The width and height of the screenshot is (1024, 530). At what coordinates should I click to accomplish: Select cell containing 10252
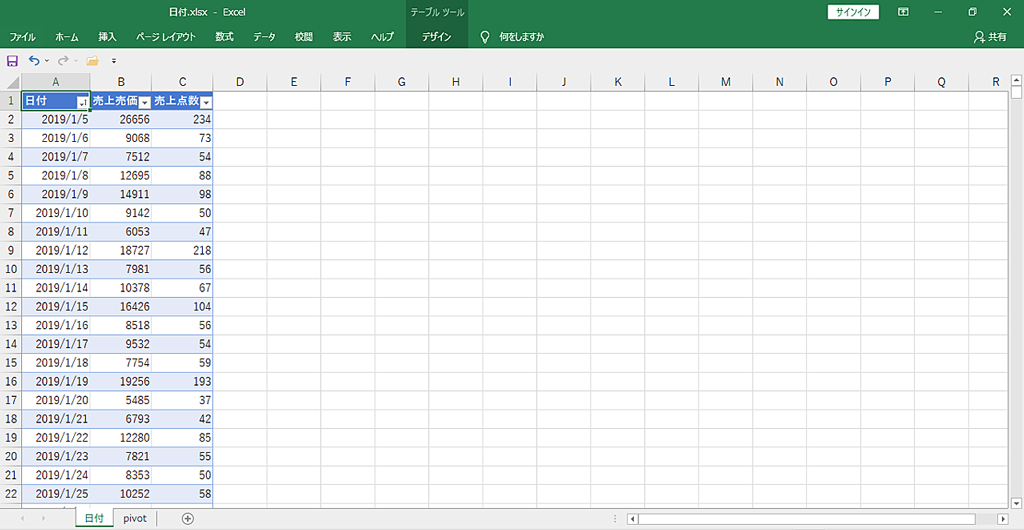[121, 493]
